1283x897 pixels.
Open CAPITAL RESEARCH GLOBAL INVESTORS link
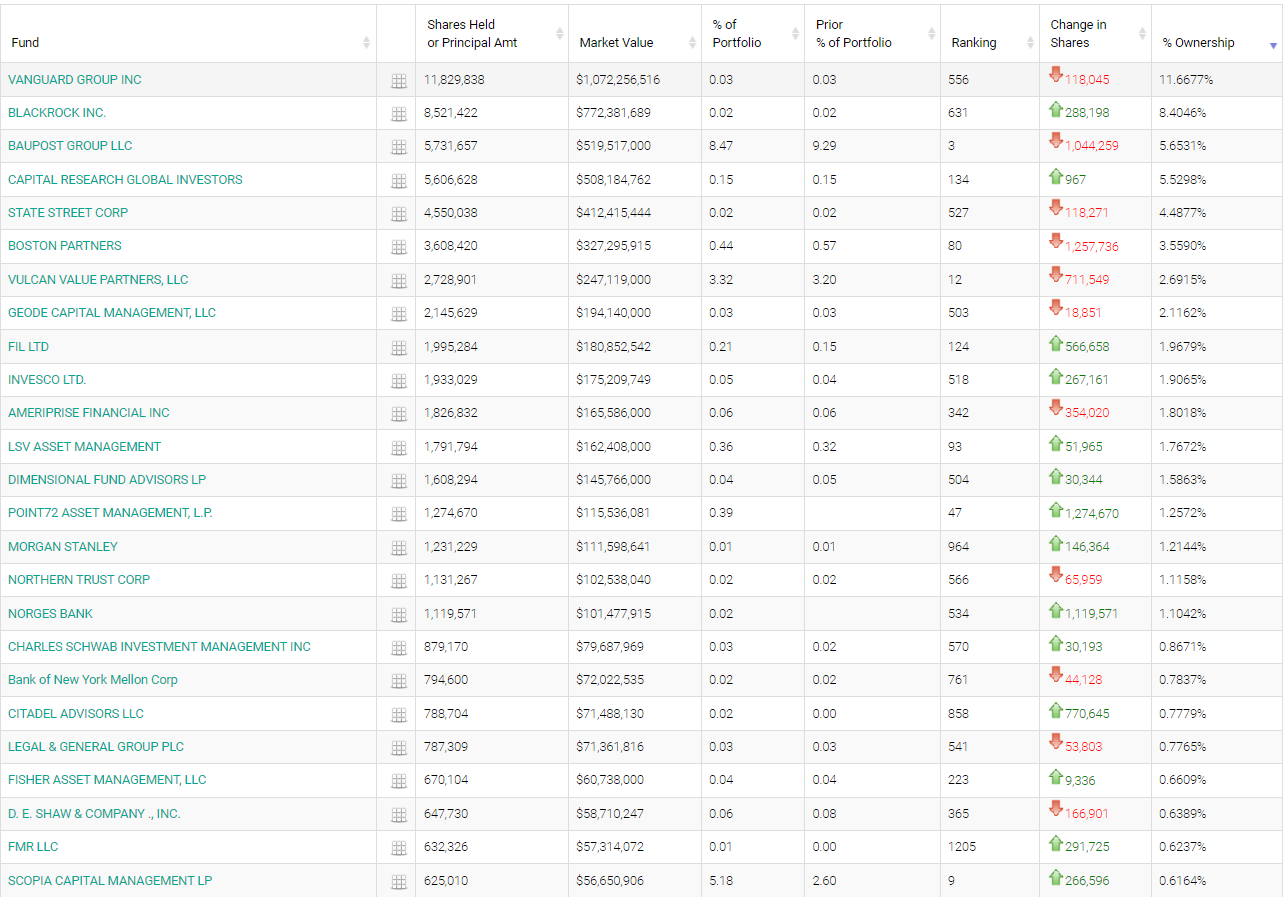pos(125,180)
